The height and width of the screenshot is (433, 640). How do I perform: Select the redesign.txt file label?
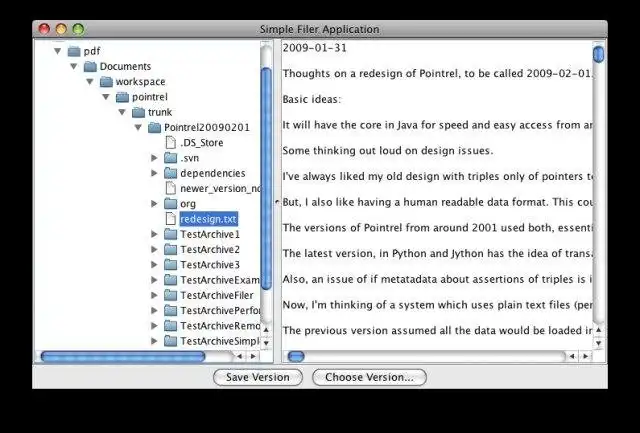[209, 219]
